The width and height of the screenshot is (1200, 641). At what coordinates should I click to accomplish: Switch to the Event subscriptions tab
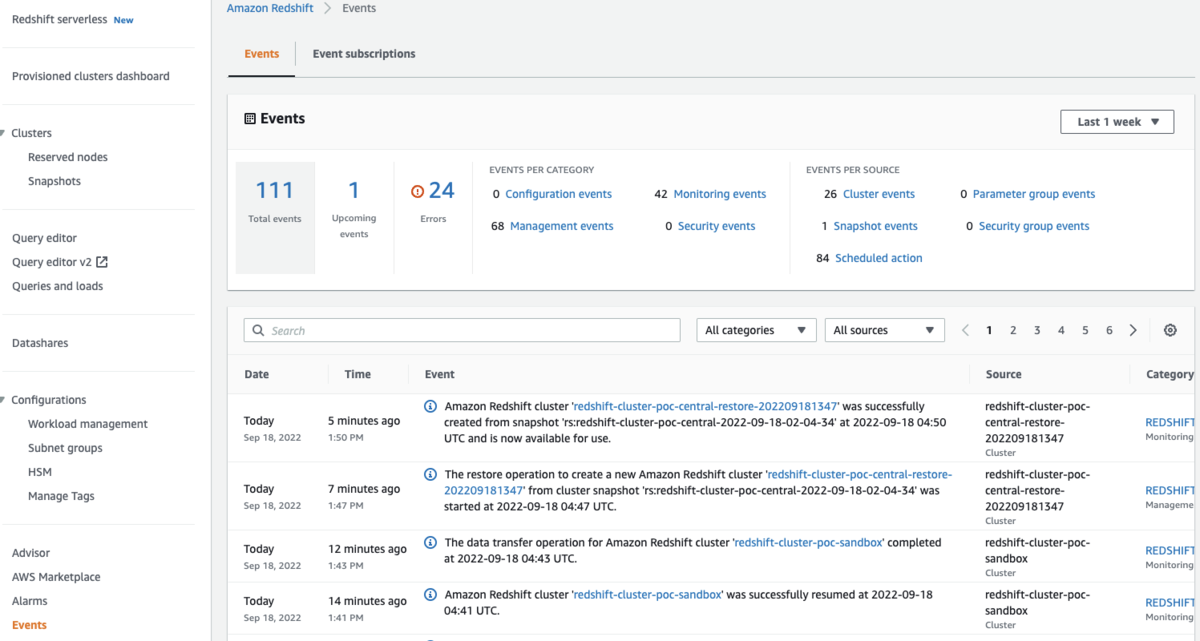pos(364,54)
